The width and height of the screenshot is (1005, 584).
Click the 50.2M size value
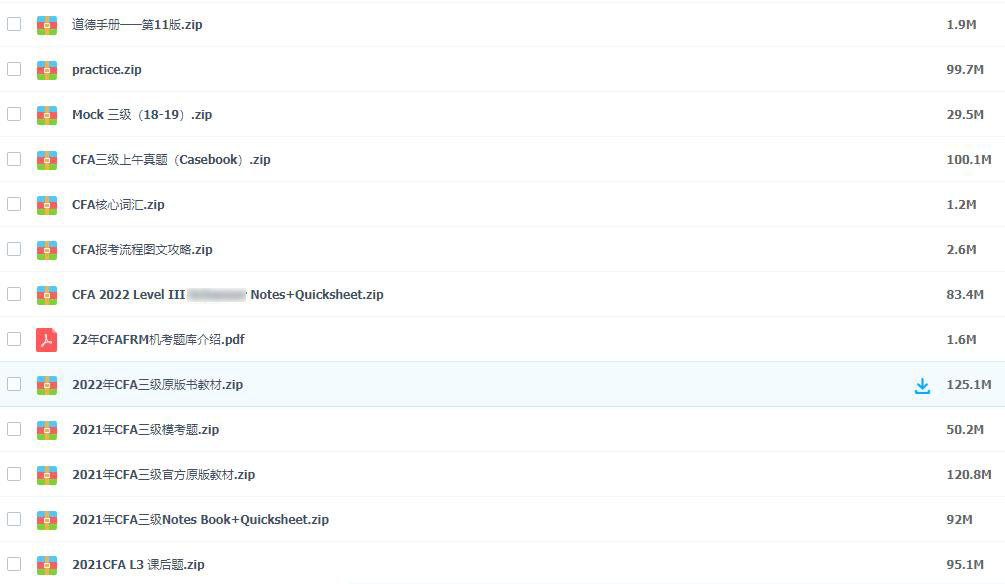click(x=965, y=430)
